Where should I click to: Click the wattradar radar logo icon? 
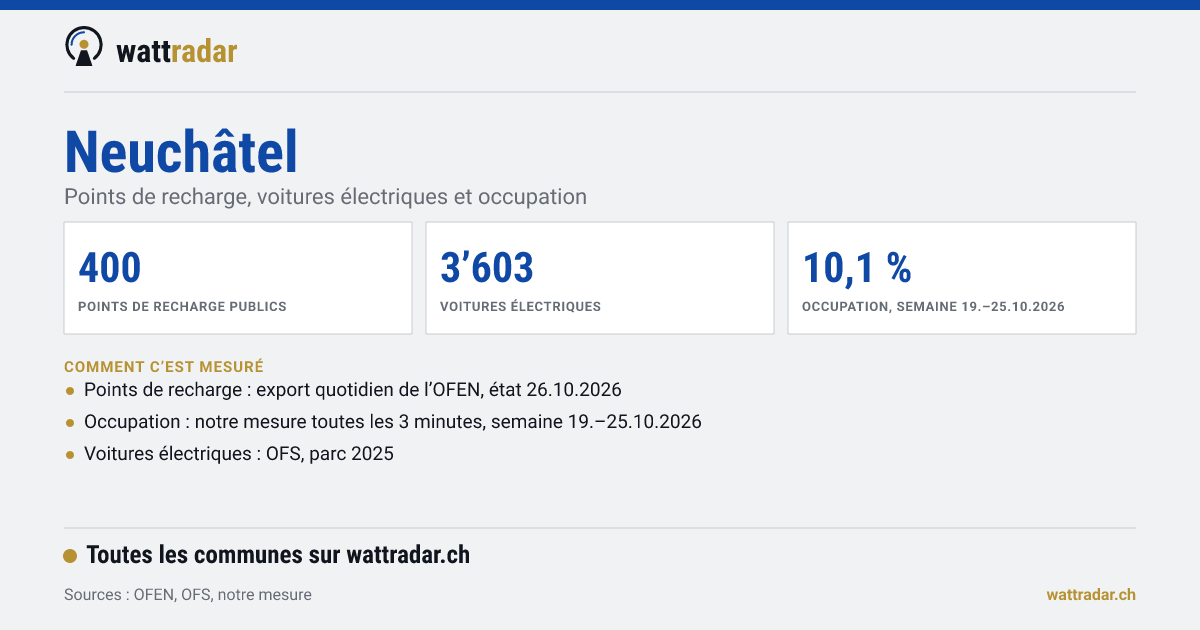pyautogui.click(x=83, y=47)
